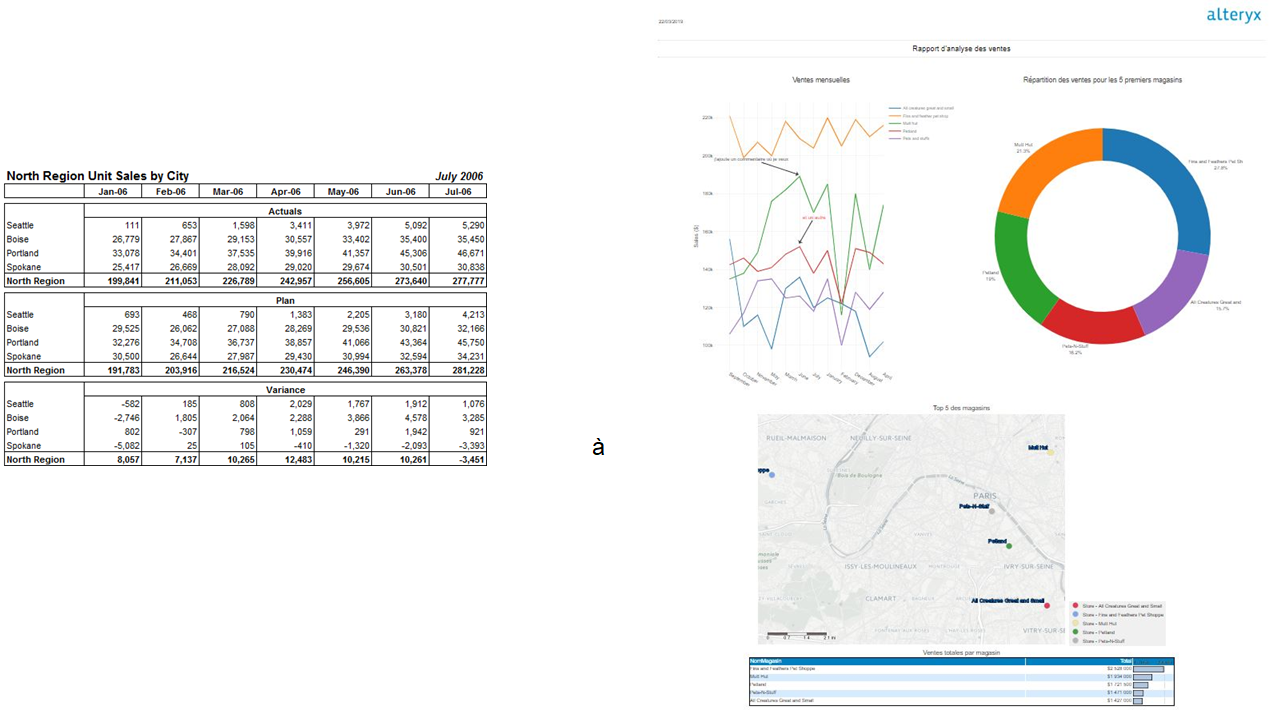Click the yellow dot beside Store - Mull Hut legend

[x=1075, y=623]
